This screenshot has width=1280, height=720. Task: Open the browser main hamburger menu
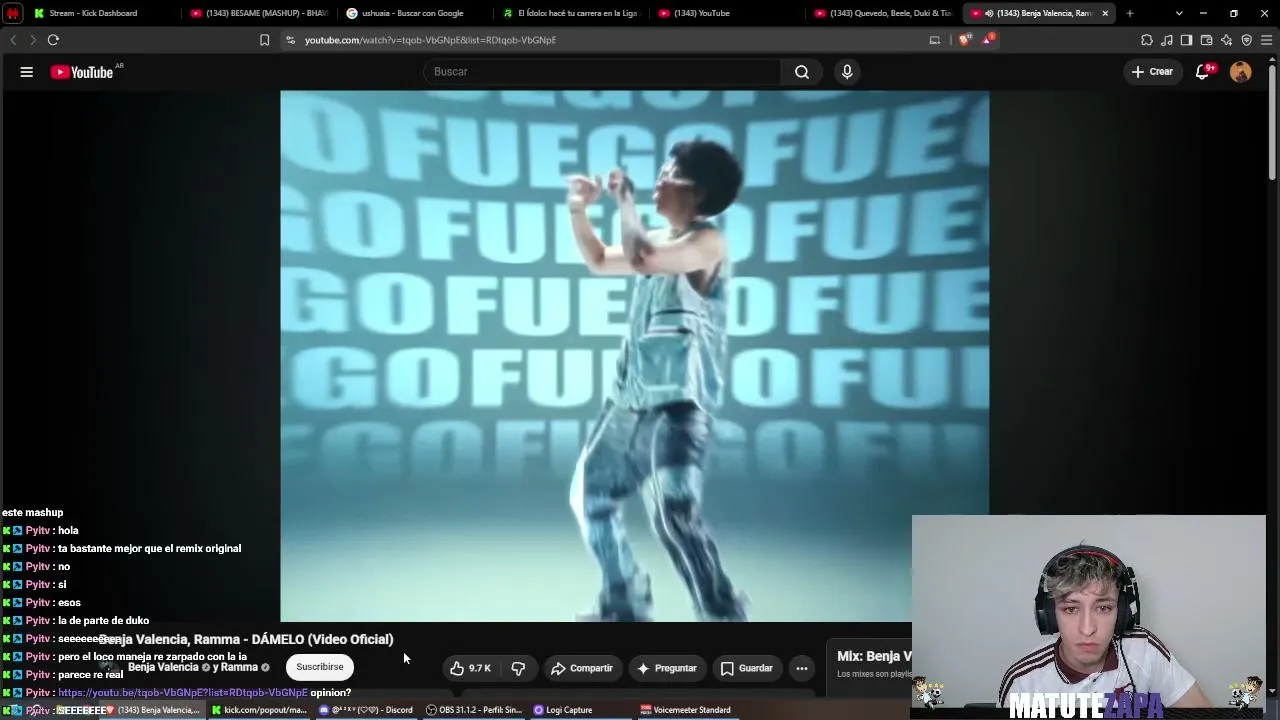(1266, 40)
